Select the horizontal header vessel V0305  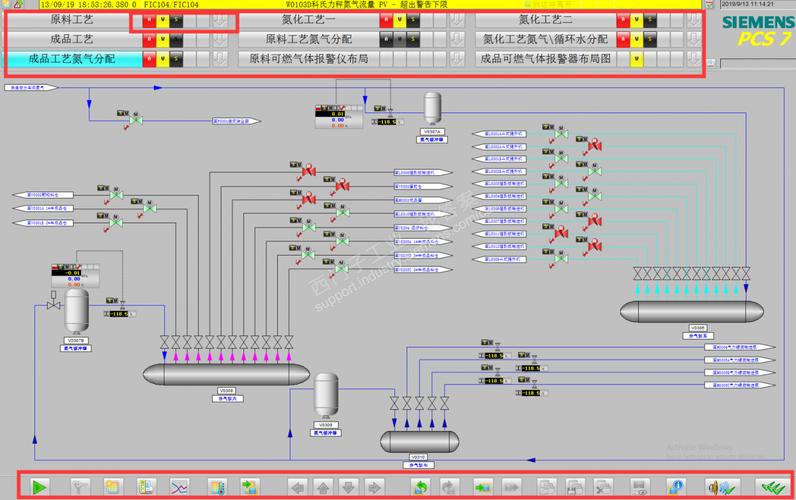[692, 311]
